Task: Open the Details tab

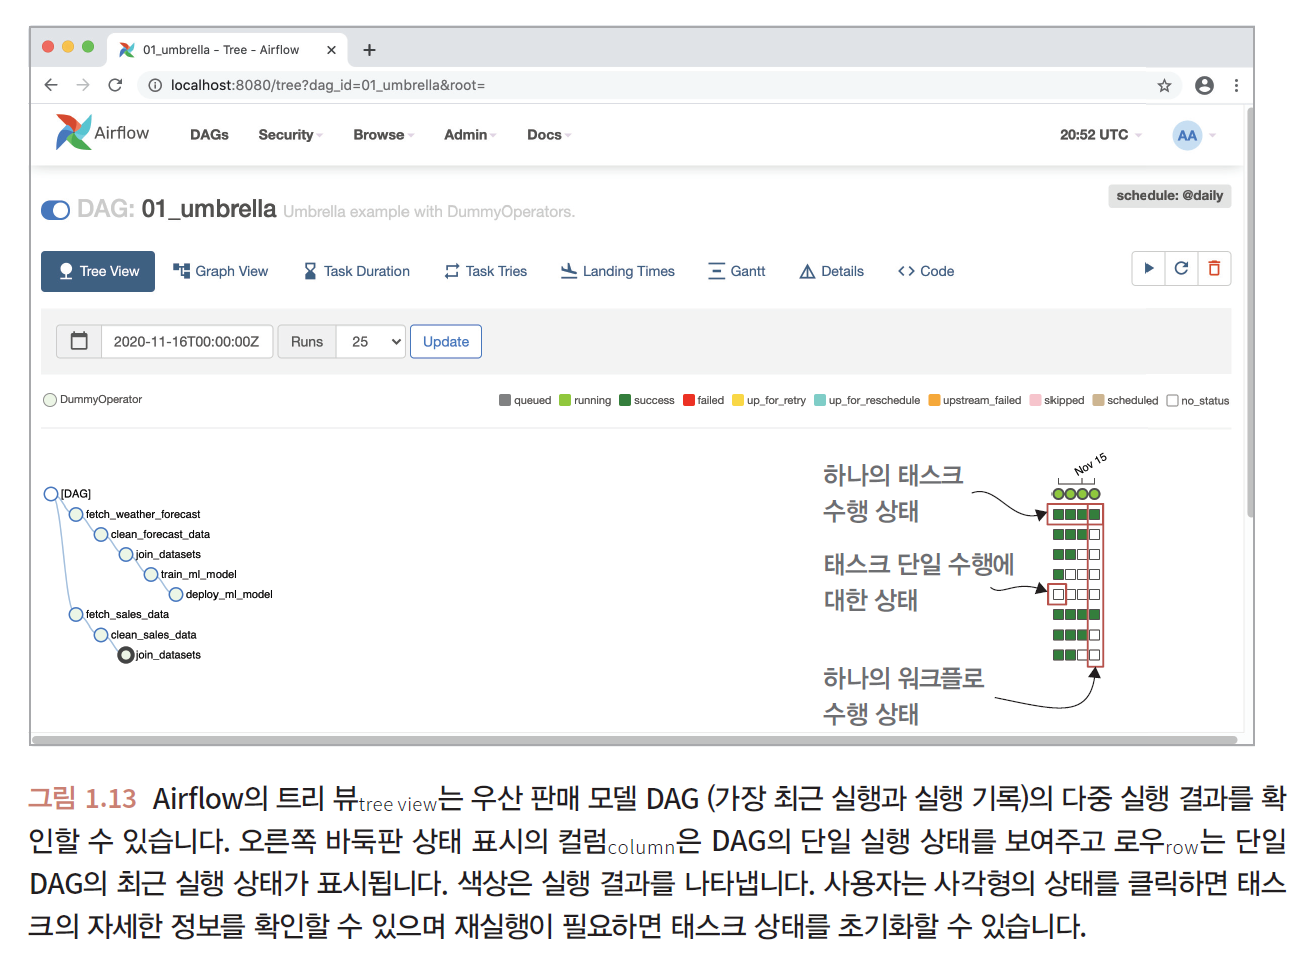Action: [x=831, y=271]
